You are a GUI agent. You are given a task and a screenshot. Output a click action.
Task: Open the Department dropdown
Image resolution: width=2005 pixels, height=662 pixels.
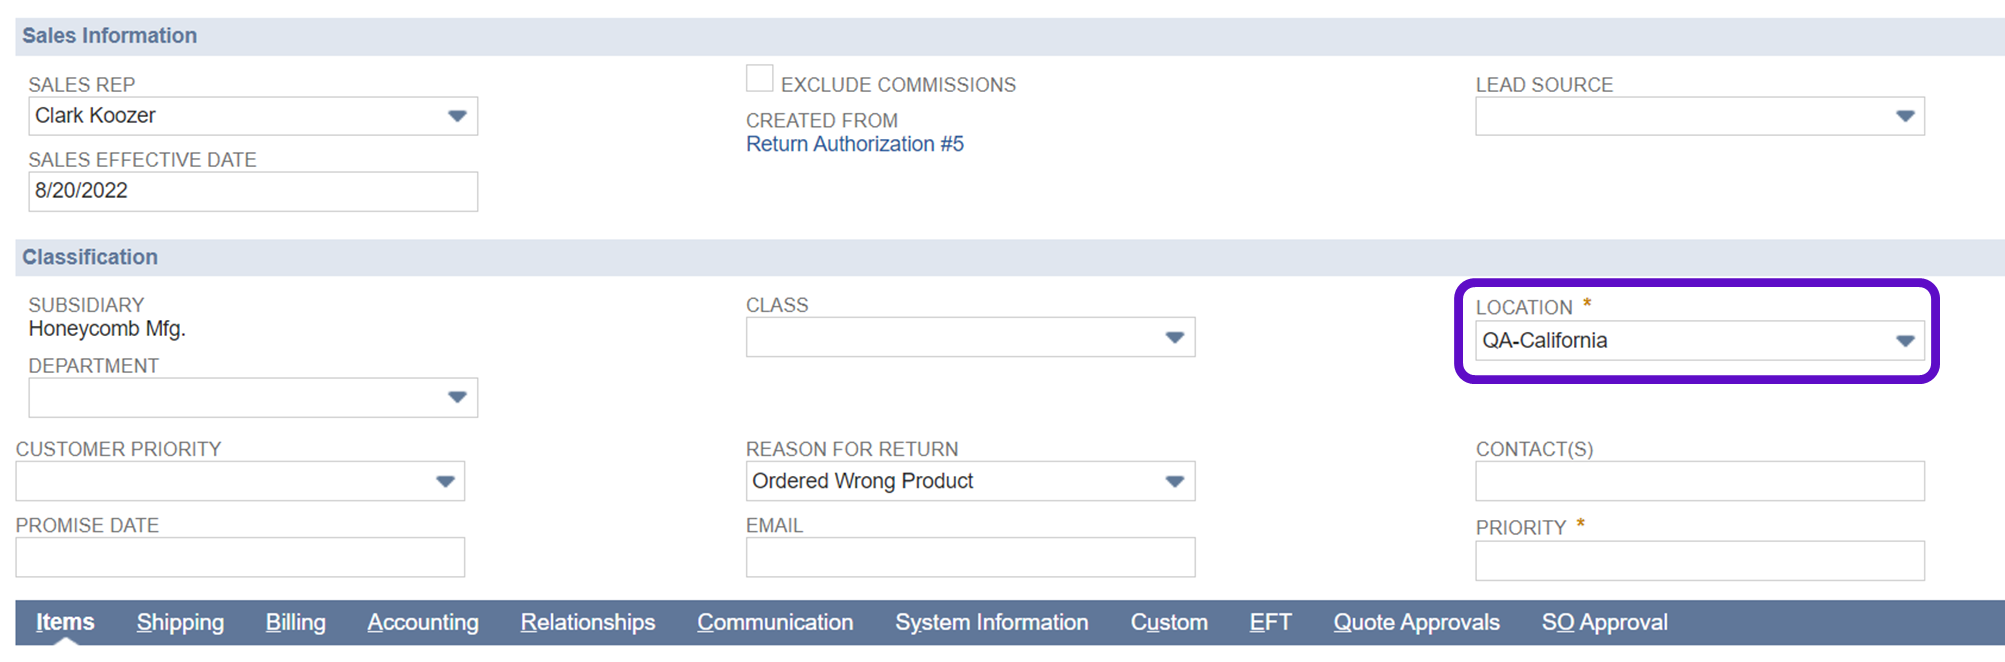click(457, 398)
